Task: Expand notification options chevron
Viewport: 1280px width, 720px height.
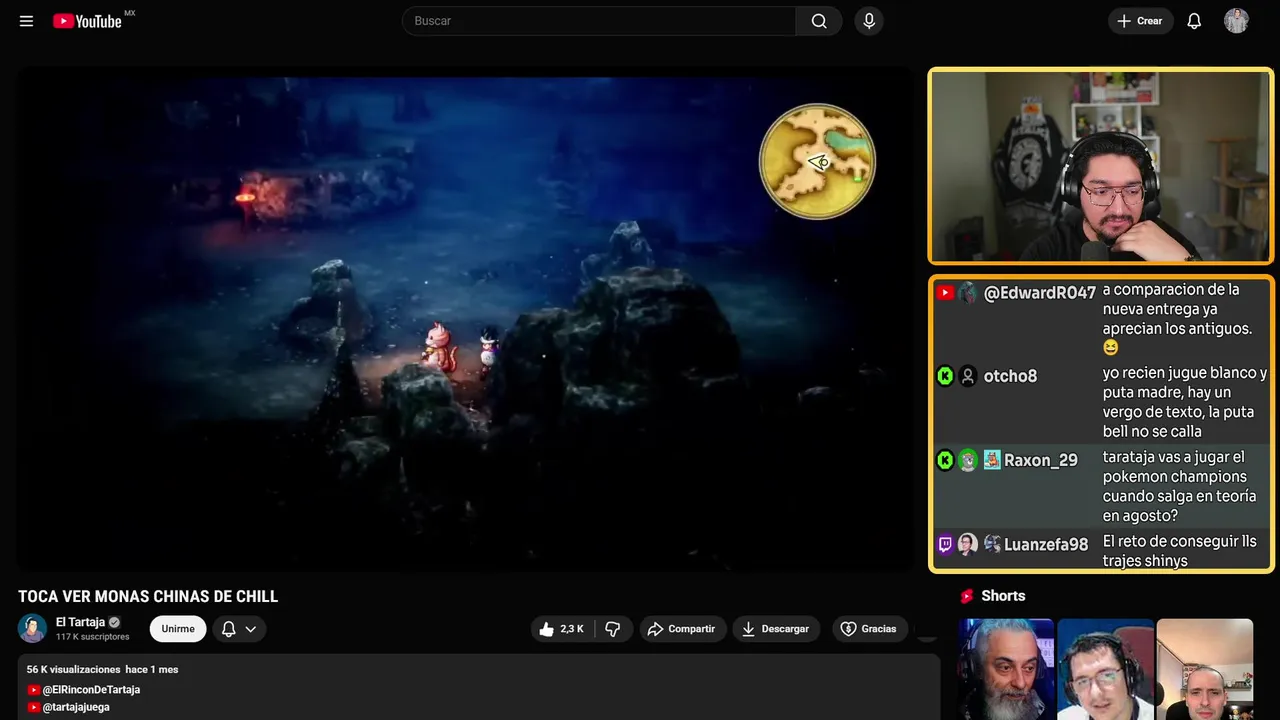Action: 251,629
